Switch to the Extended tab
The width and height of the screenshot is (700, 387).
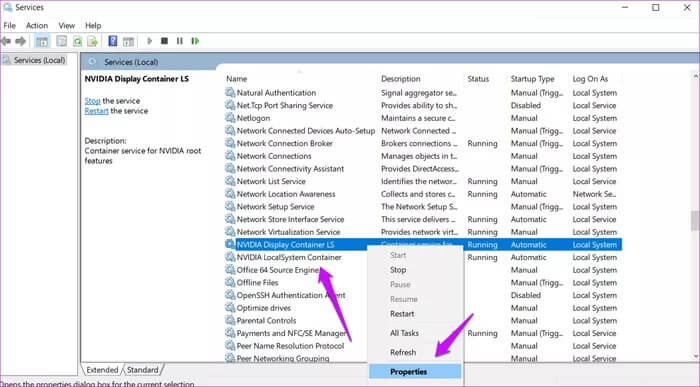pyautogui.click(x=102, y=370)
